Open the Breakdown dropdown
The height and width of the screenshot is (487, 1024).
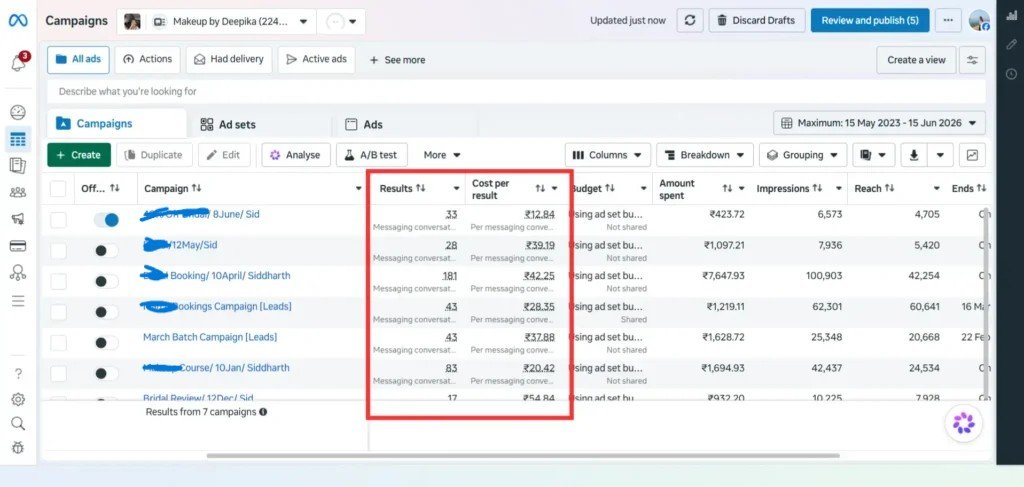click(x=705, y=155)
